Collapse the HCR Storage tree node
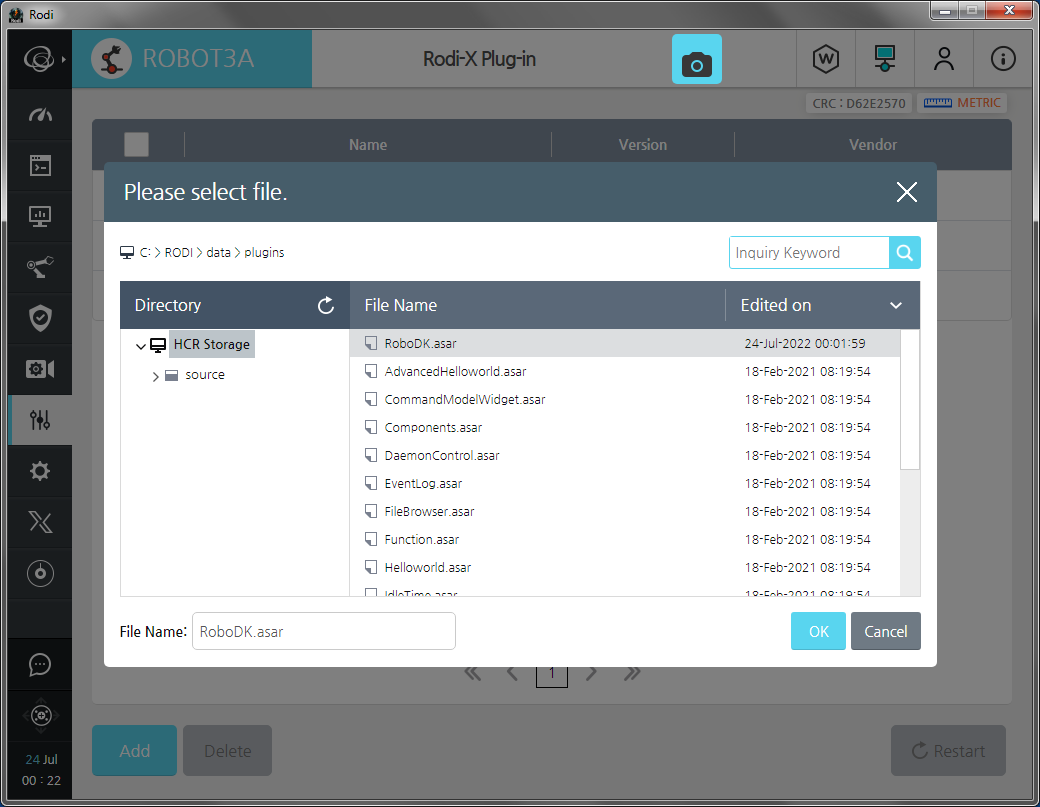Screen dimensions: 1040x807 (x=139, y=345)
